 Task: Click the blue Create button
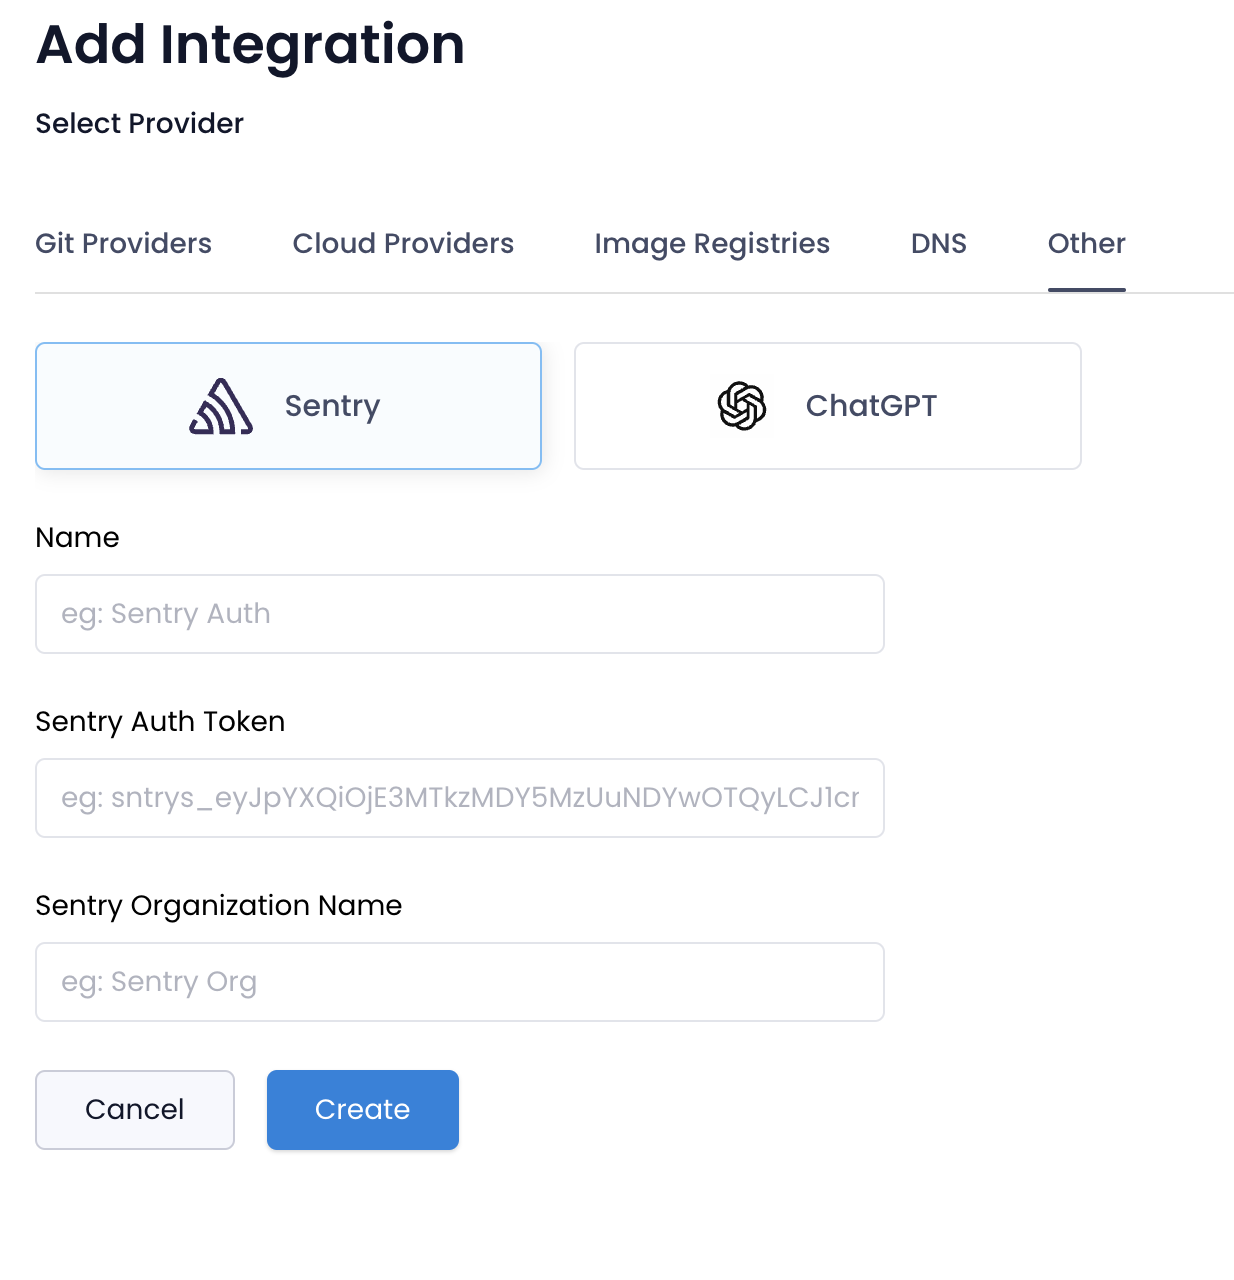[363, 1110]
